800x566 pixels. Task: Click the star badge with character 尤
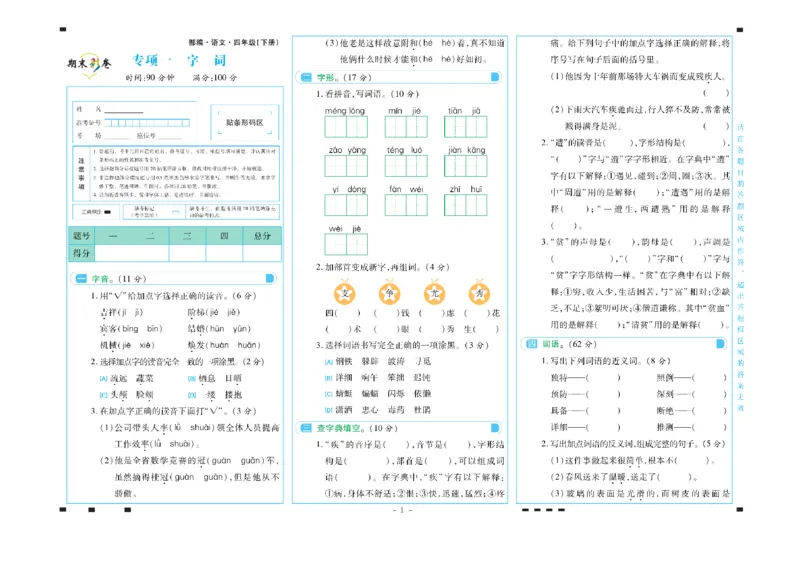435,293
